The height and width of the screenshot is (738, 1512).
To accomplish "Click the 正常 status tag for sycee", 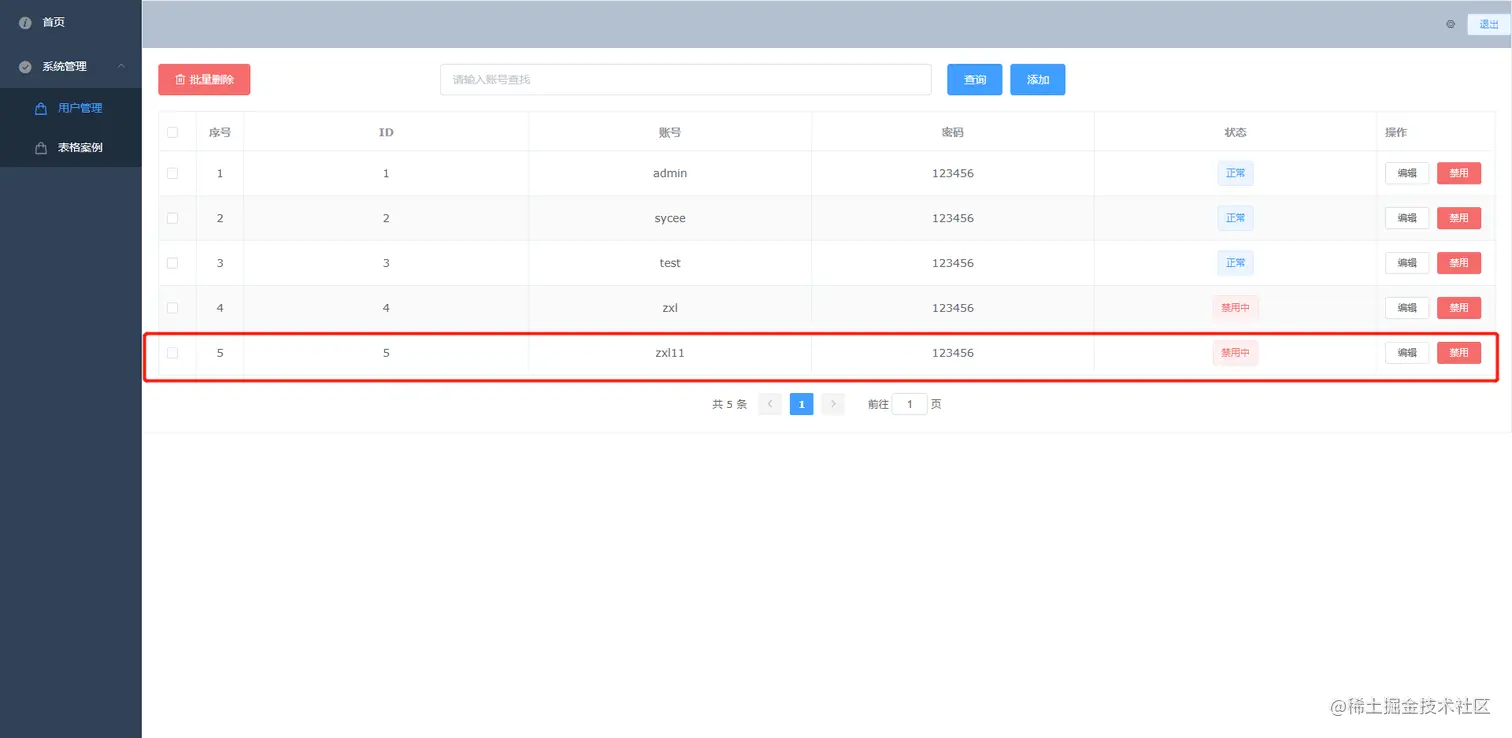I will [1235, 218].
